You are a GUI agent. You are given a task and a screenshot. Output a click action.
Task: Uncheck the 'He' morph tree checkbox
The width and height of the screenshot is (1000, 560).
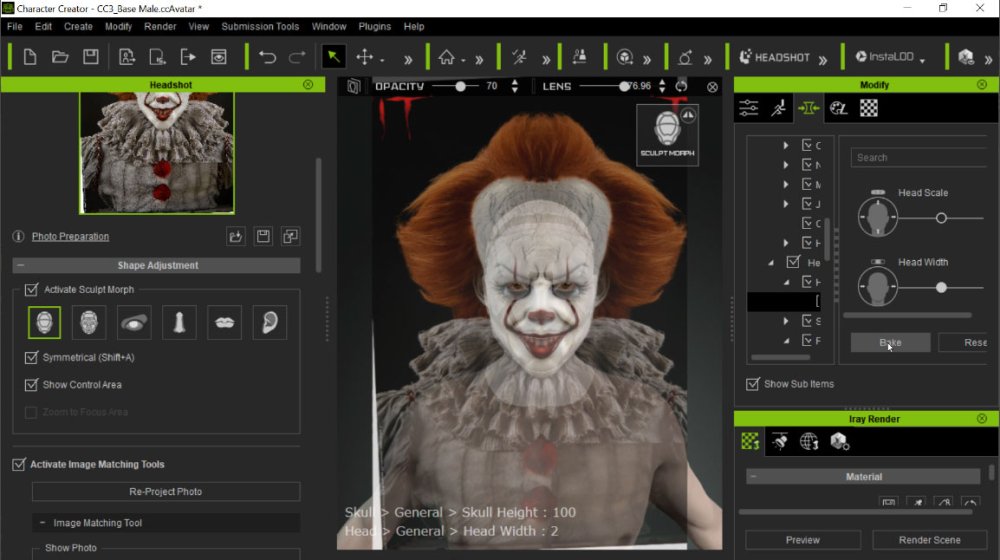point(793,262)
